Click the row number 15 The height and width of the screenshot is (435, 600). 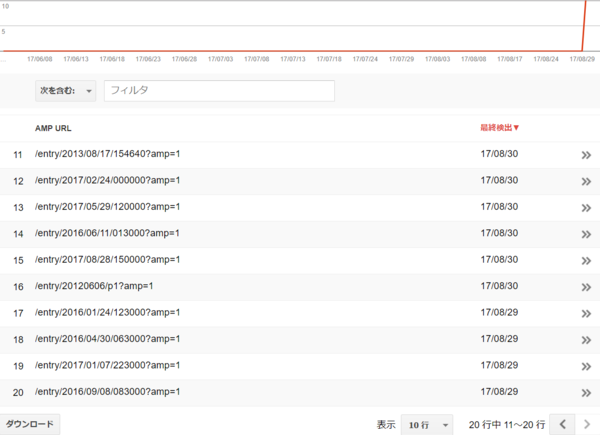(18, 261)
